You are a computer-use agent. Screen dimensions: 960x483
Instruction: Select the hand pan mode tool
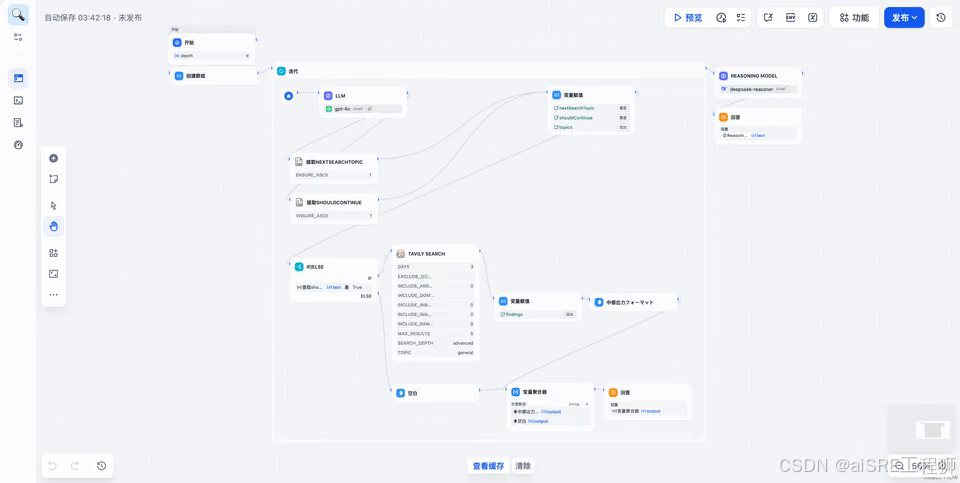(x=53, y=227)
